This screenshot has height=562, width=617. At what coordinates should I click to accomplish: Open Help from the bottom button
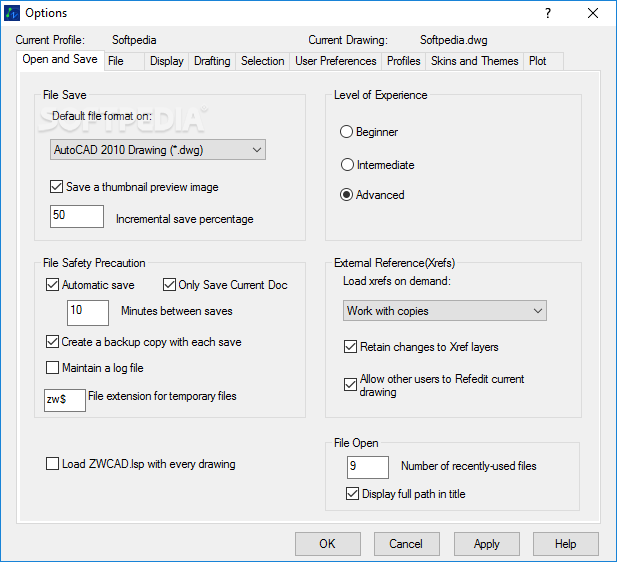pos(565,544)
